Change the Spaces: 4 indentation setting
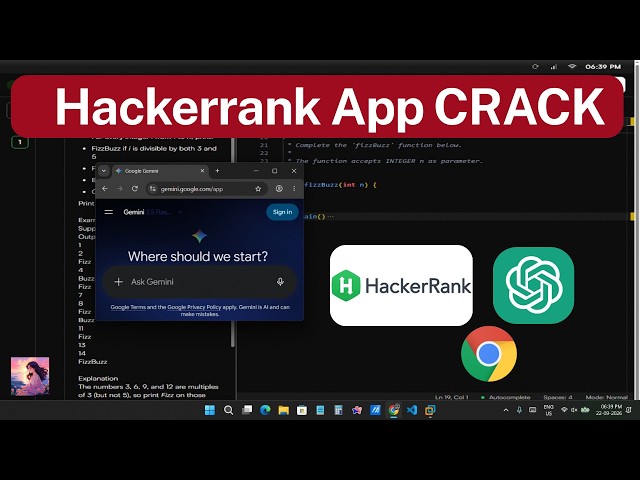Viewport: 640px width, 480px height. tap(558, 397)
